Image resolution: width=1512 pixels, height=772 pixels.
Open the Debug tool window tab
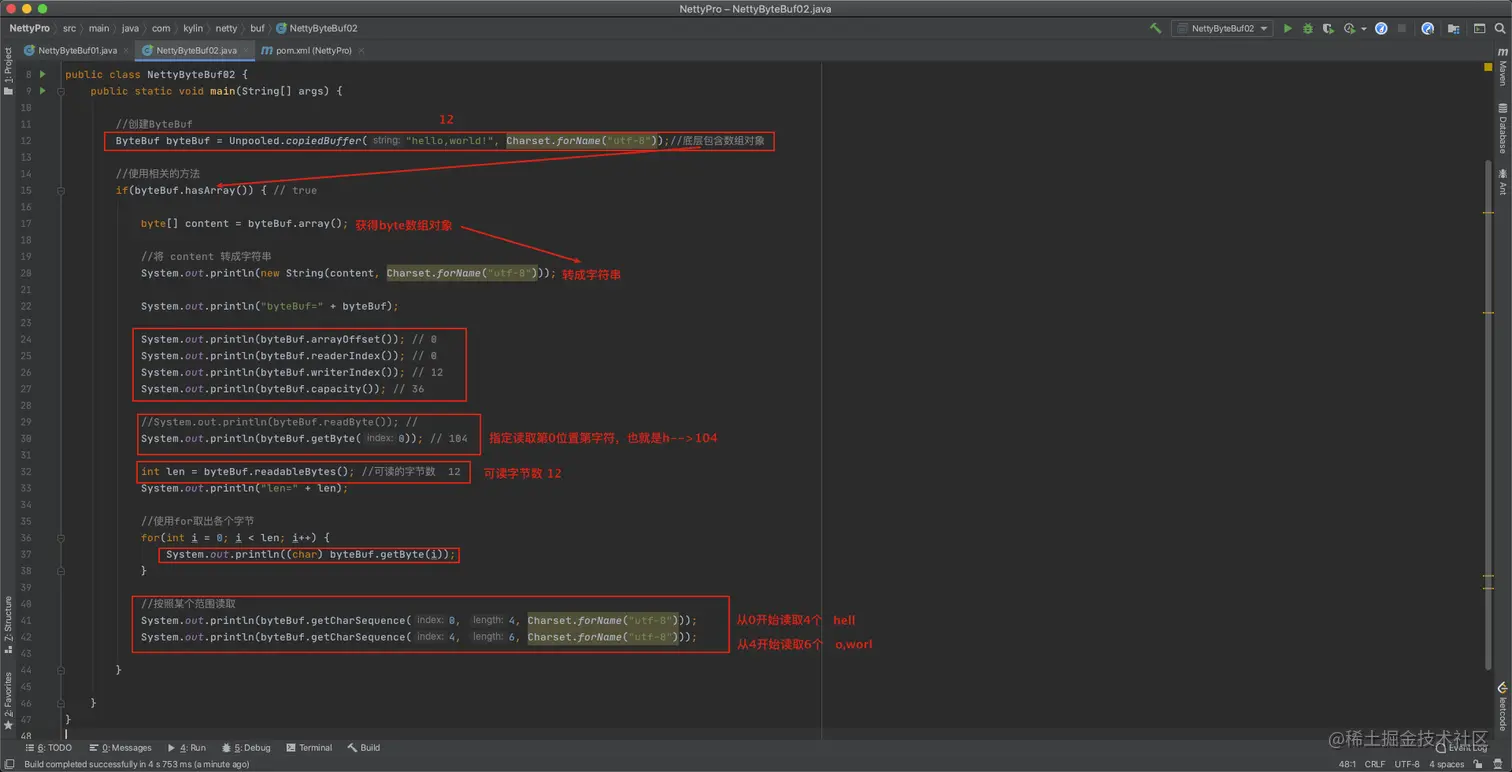pyautogui.click(x=246, y=748)
